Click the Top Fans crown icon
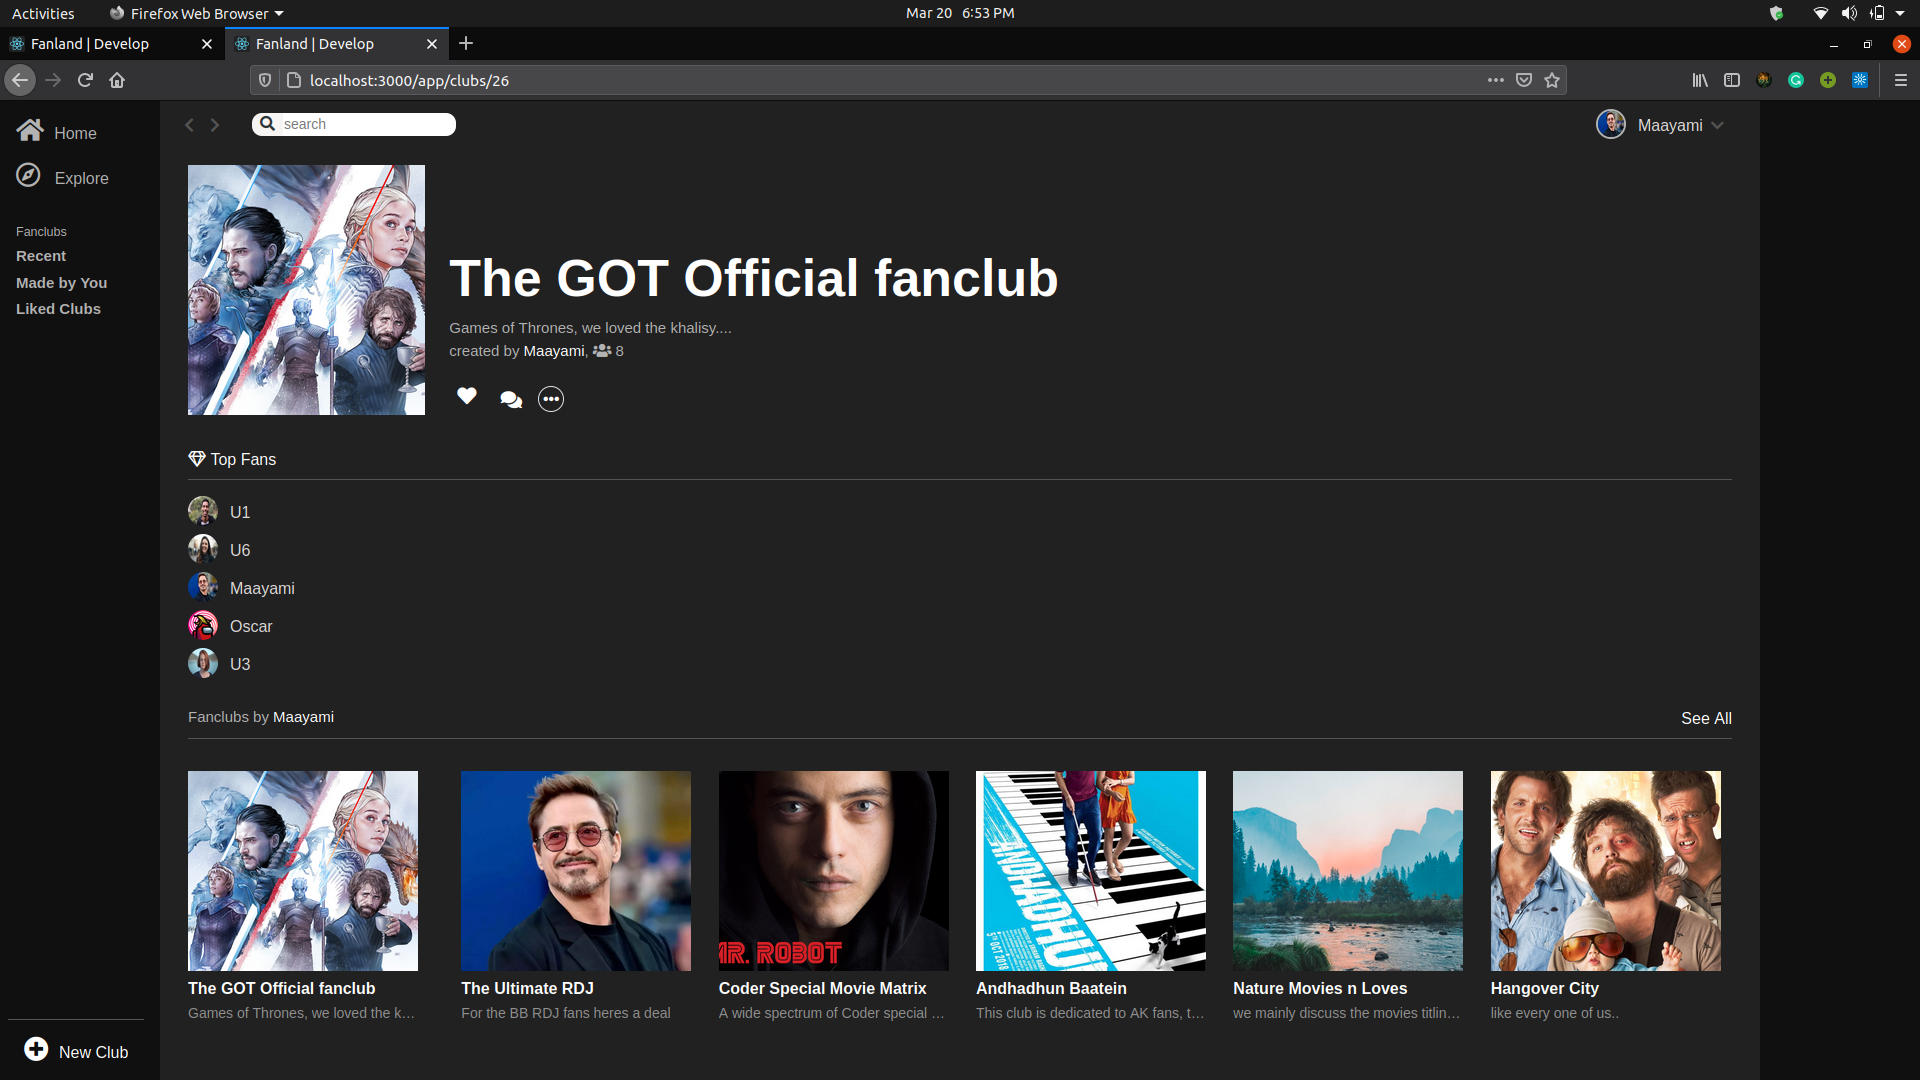Screen dimensions: 1920x1080 196,458
